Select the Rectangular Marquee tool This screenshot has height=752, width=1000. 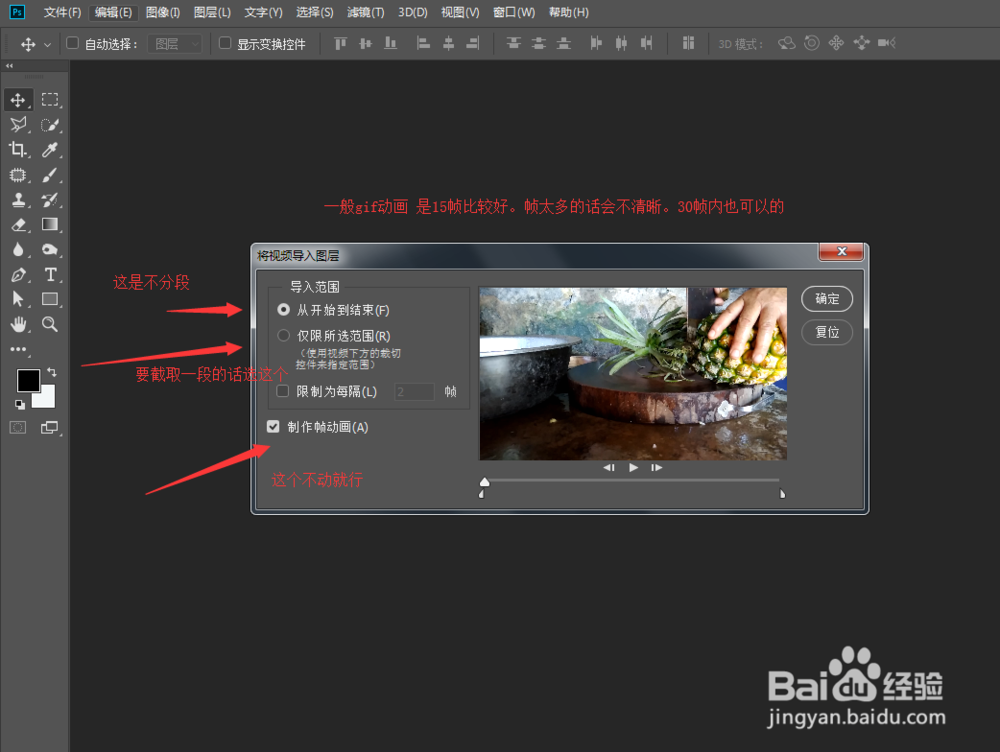50,100
